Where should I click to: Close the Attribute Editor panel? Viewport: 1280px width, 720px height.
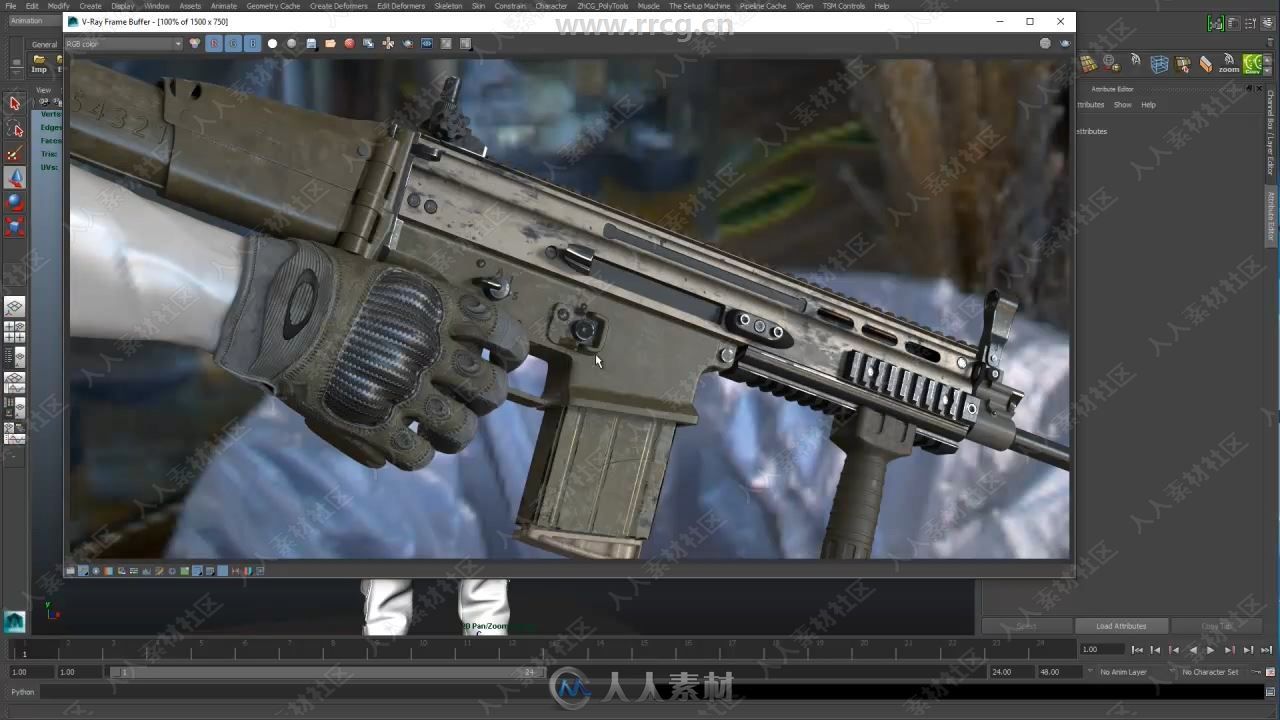[x=1260, y=89]
